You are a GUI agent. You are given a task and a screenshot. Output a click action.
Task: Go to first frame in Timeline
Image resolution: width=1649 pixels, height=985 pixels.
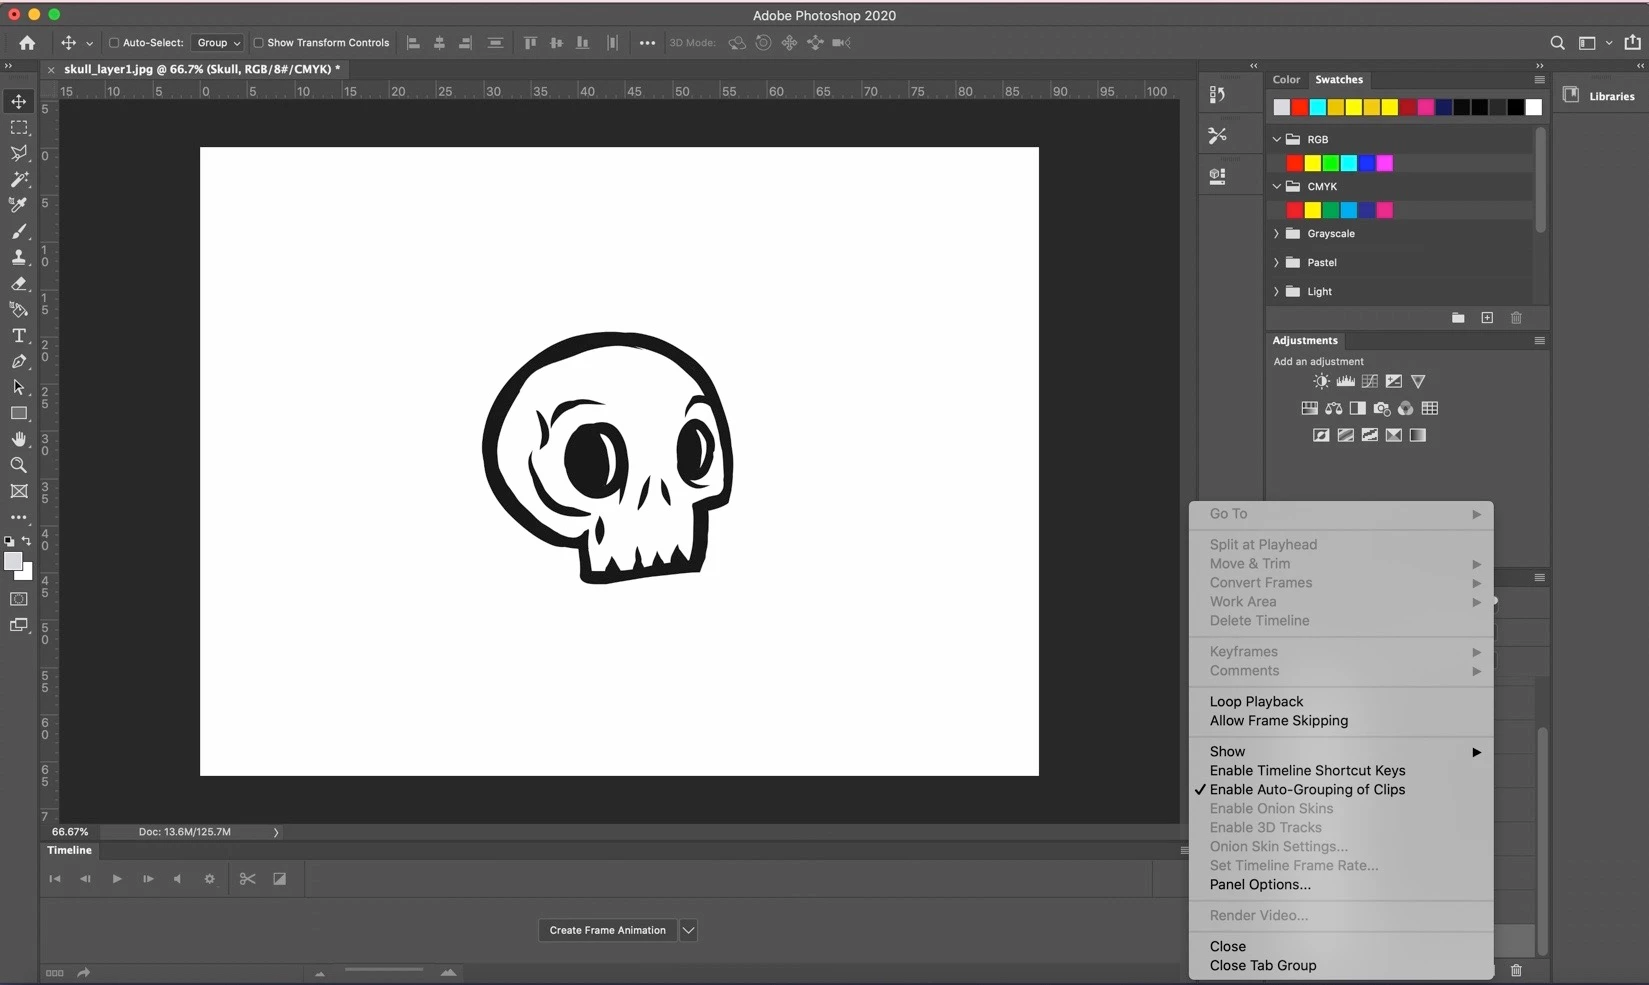coord(55,879)
